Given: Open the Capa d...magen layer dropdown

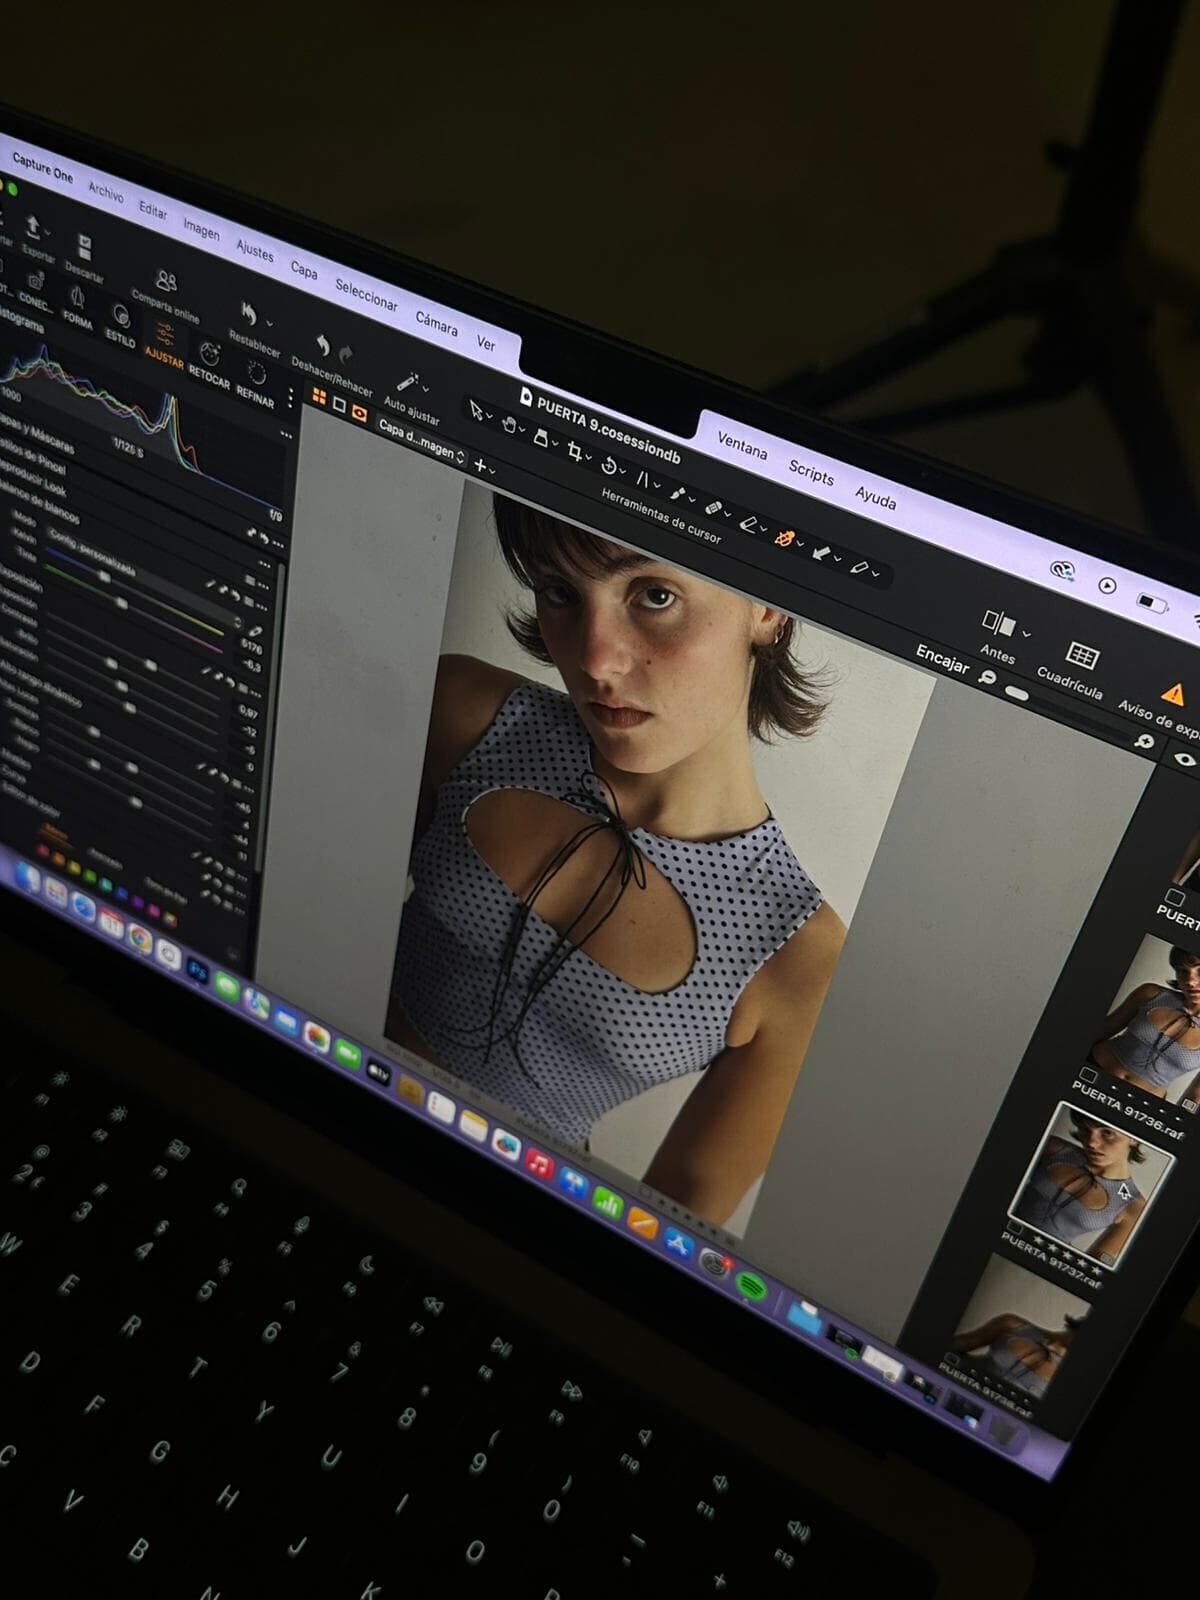Looking at the screenshot, I should [x=422, y=440].
